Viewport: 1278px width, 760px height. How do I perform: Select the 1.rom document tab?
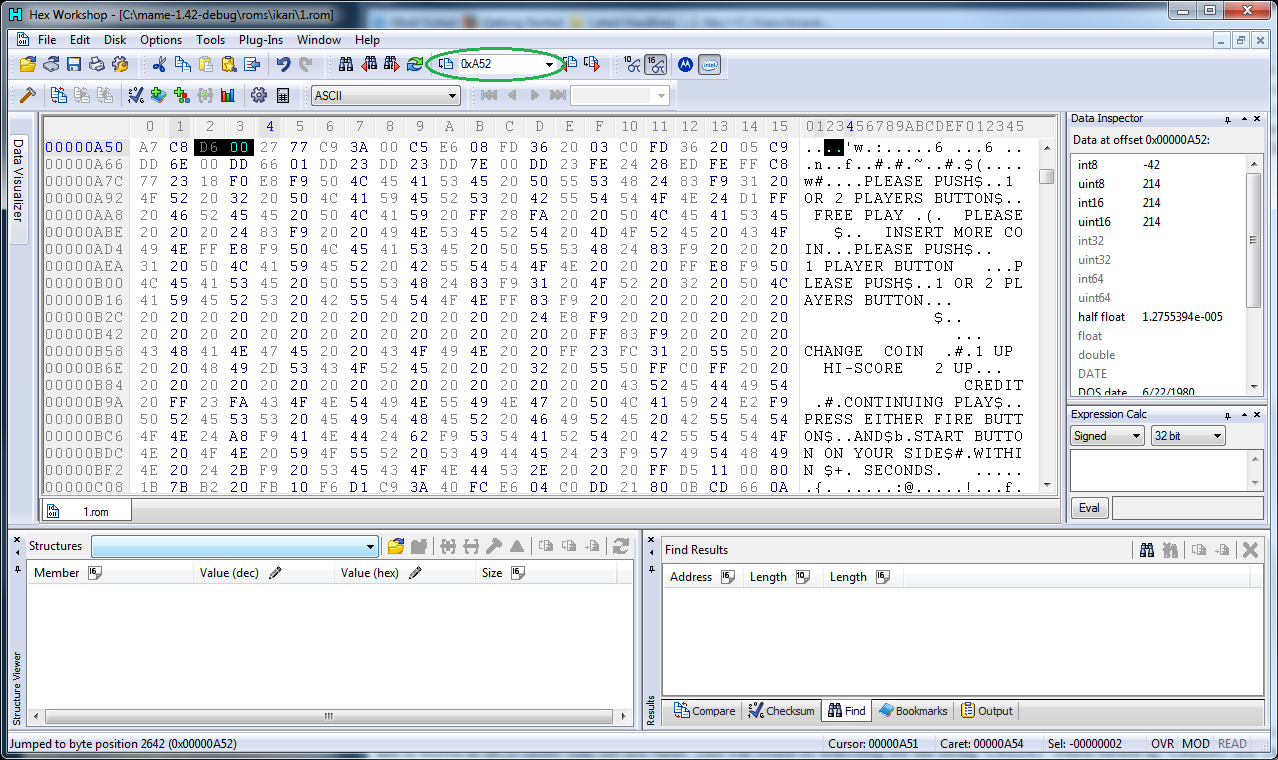86,511
